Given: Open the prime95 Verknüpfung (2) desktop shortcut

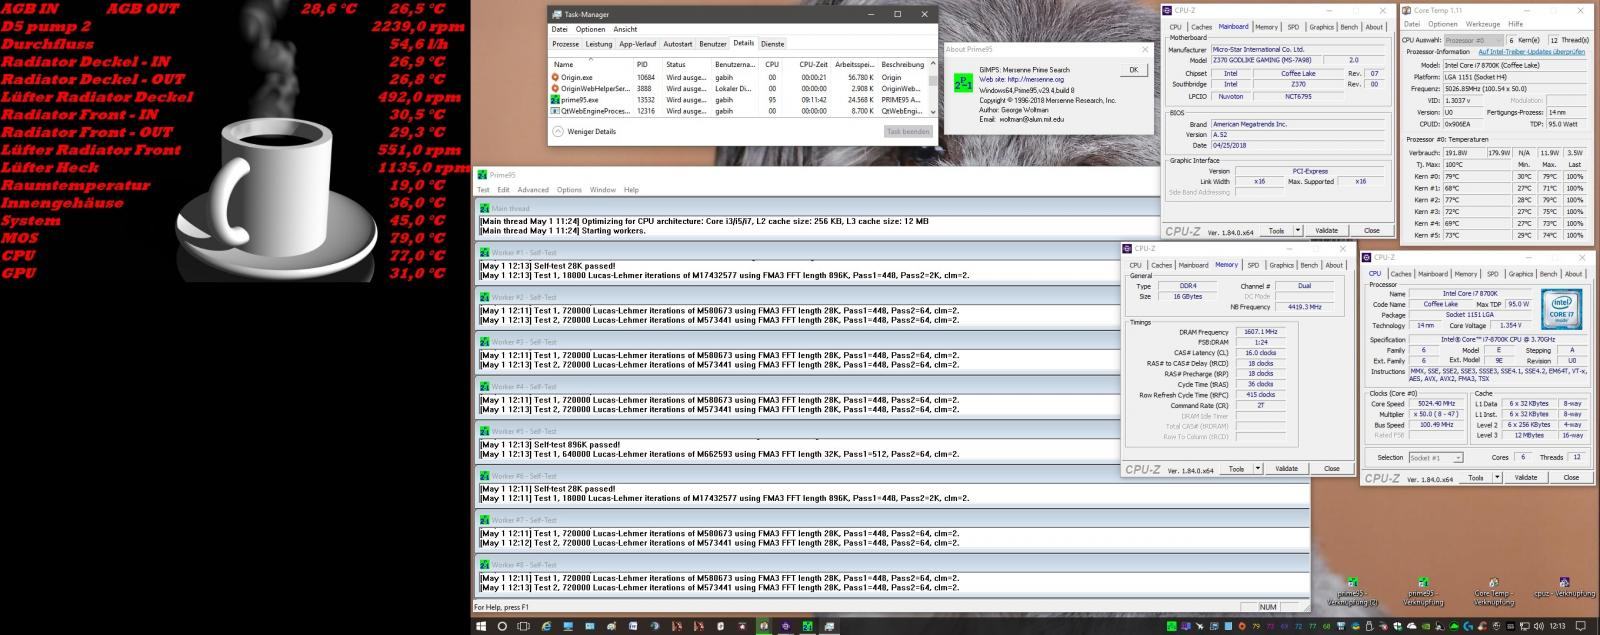Looking at the screenshot, I should click(1352, 591).
